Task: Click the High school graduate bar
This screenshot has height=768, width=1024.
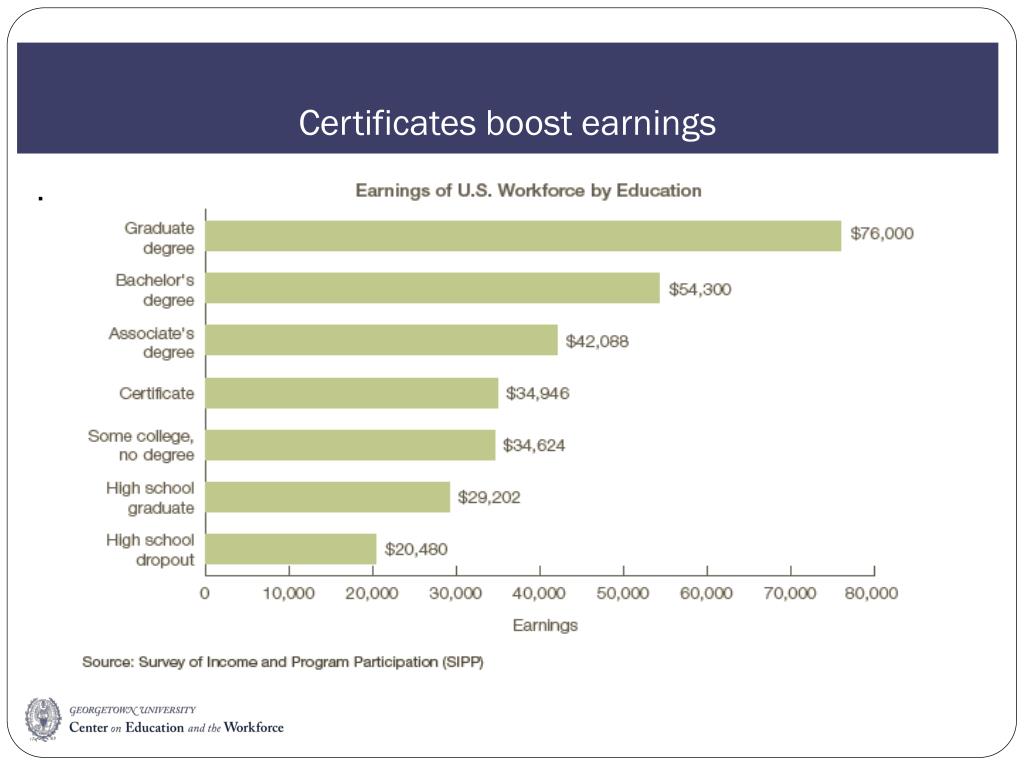Action: pyautogui.click(x=328, y=497)
